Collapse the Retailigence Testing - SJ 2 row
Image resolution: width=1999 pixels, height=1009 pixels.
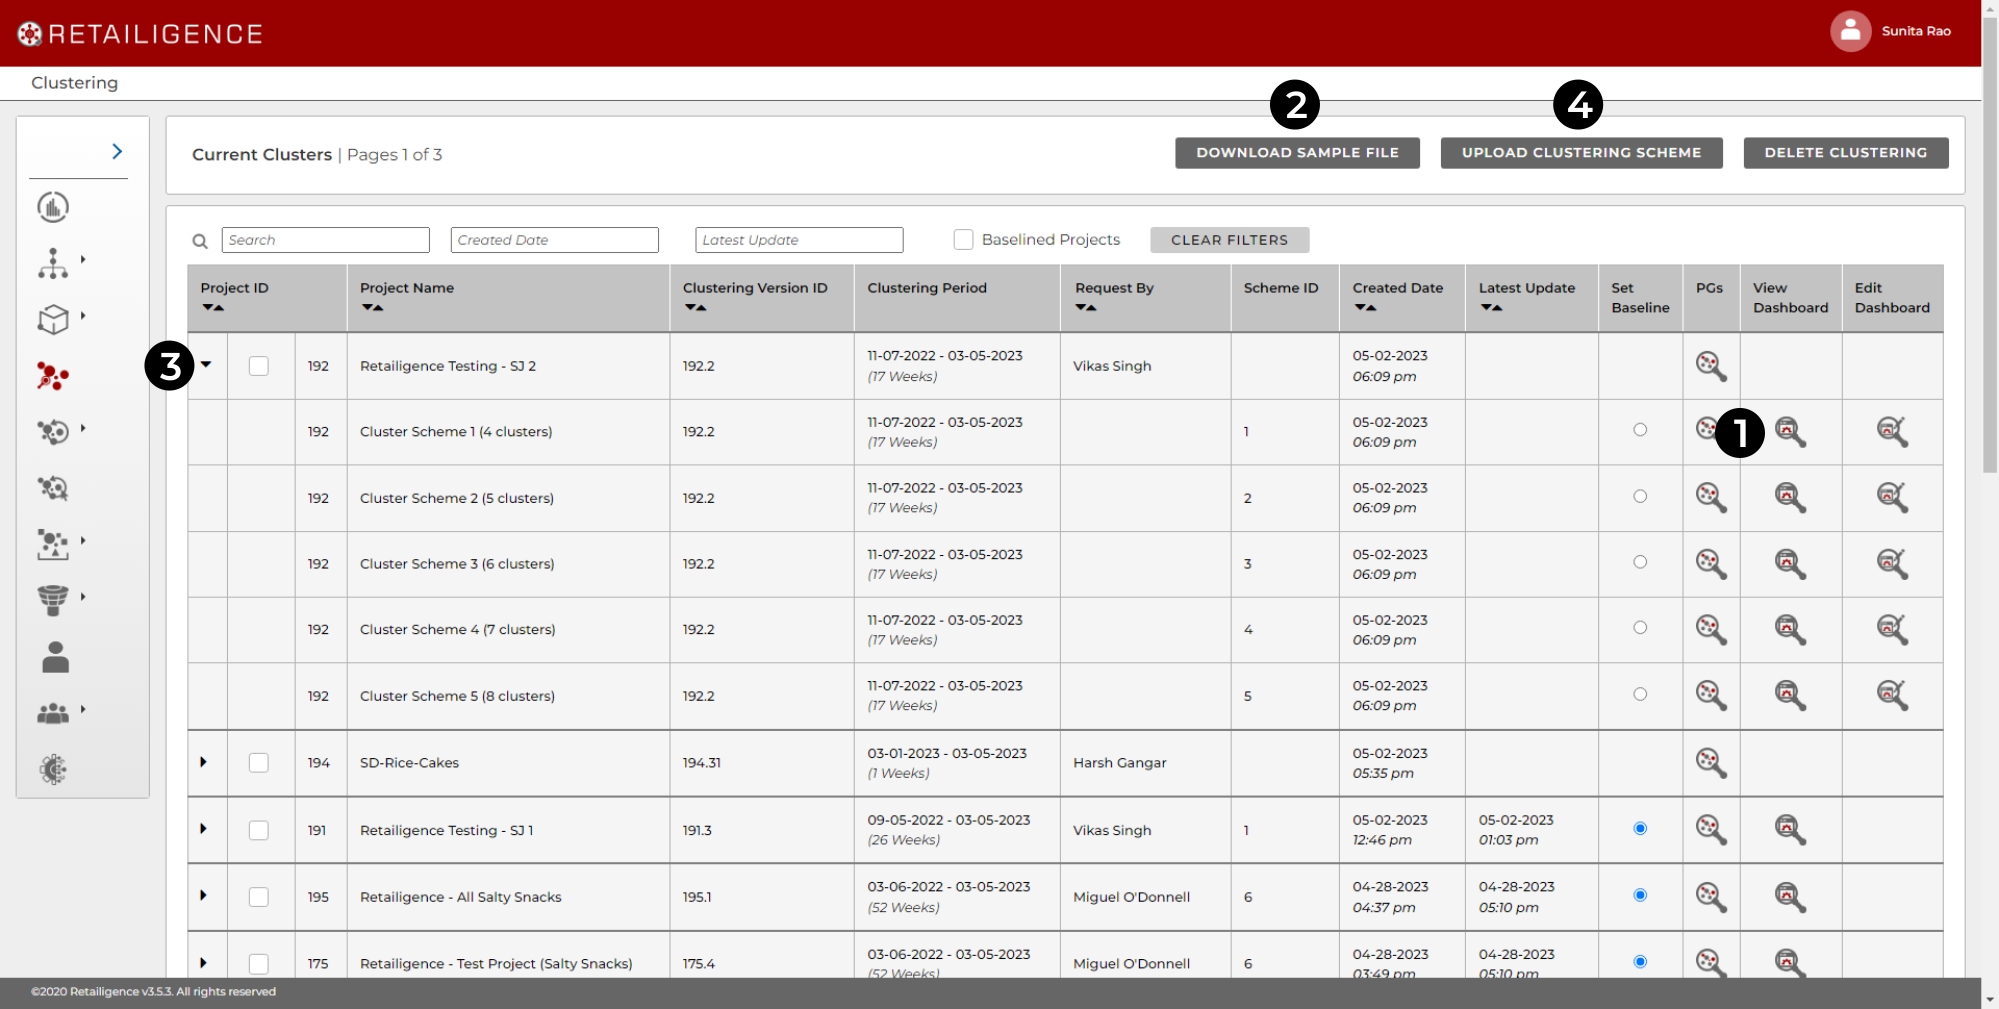[x=206, y=365]
